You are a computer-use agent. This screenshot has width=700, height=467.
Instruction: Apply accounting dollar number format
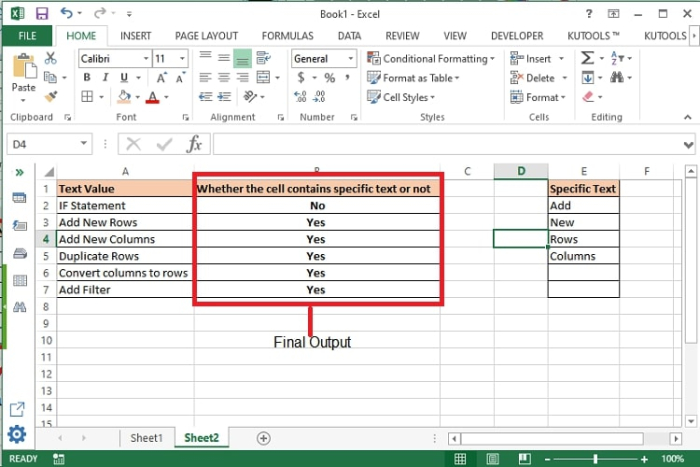[301, 78]
